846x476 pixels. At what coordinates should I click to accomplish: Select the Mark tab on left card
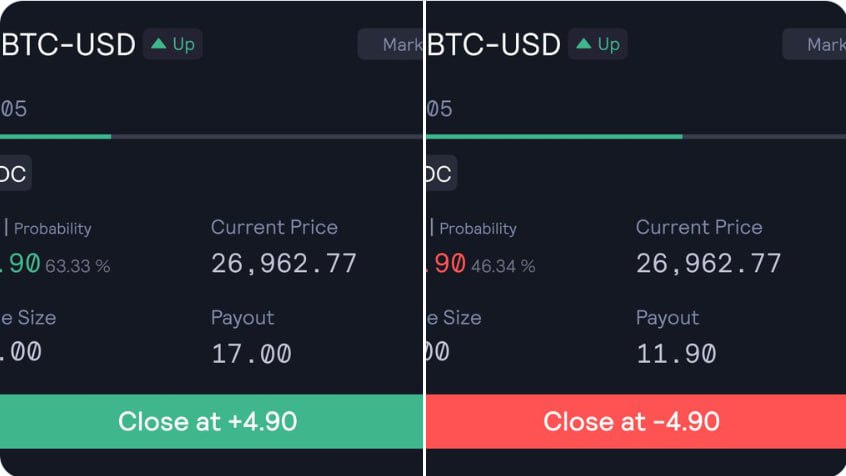pyautogui.click(x=391, y=44)
